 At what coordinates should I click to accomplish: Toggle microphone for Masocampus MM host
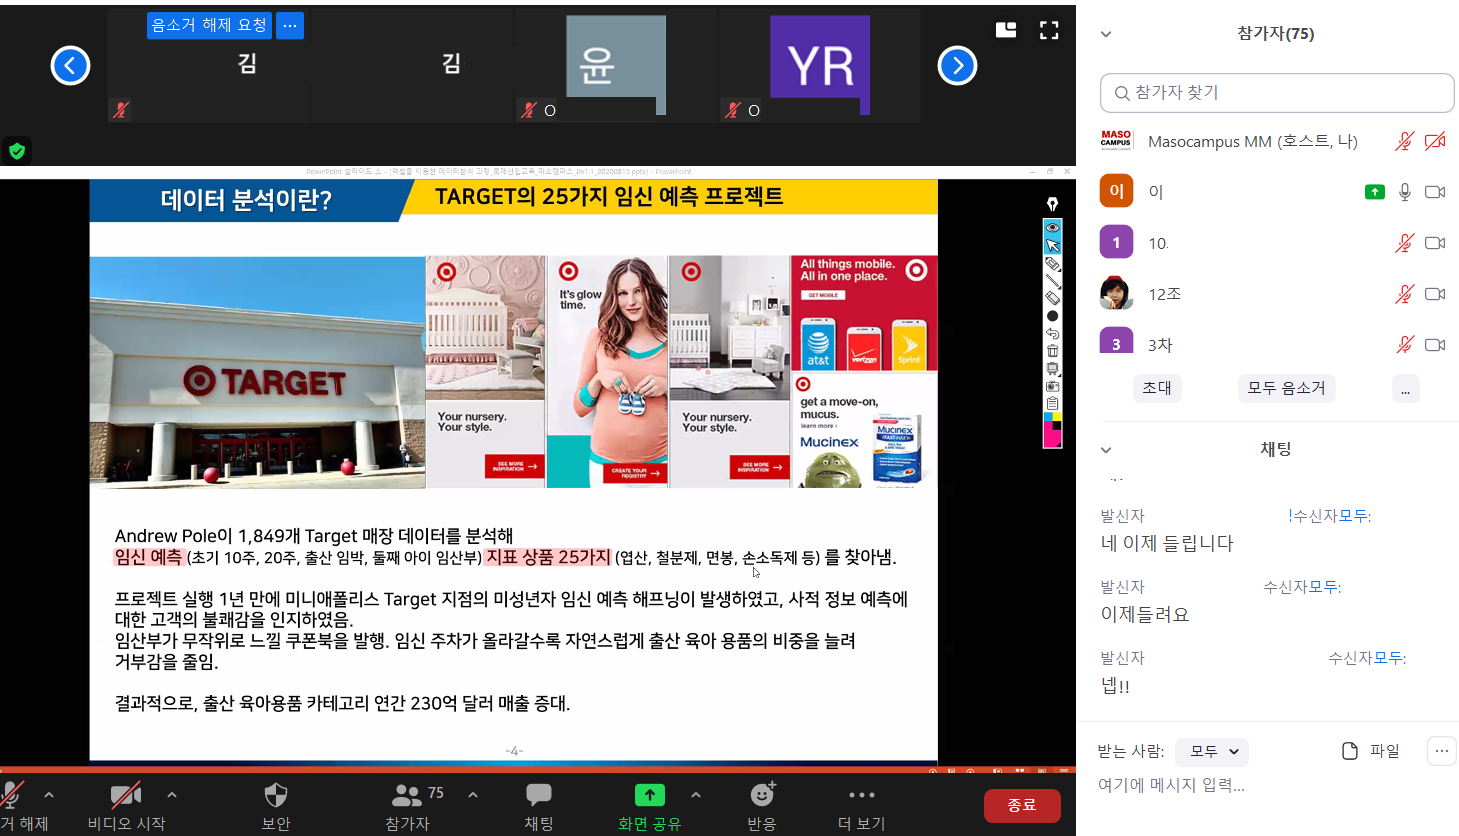click(1405, 142)
